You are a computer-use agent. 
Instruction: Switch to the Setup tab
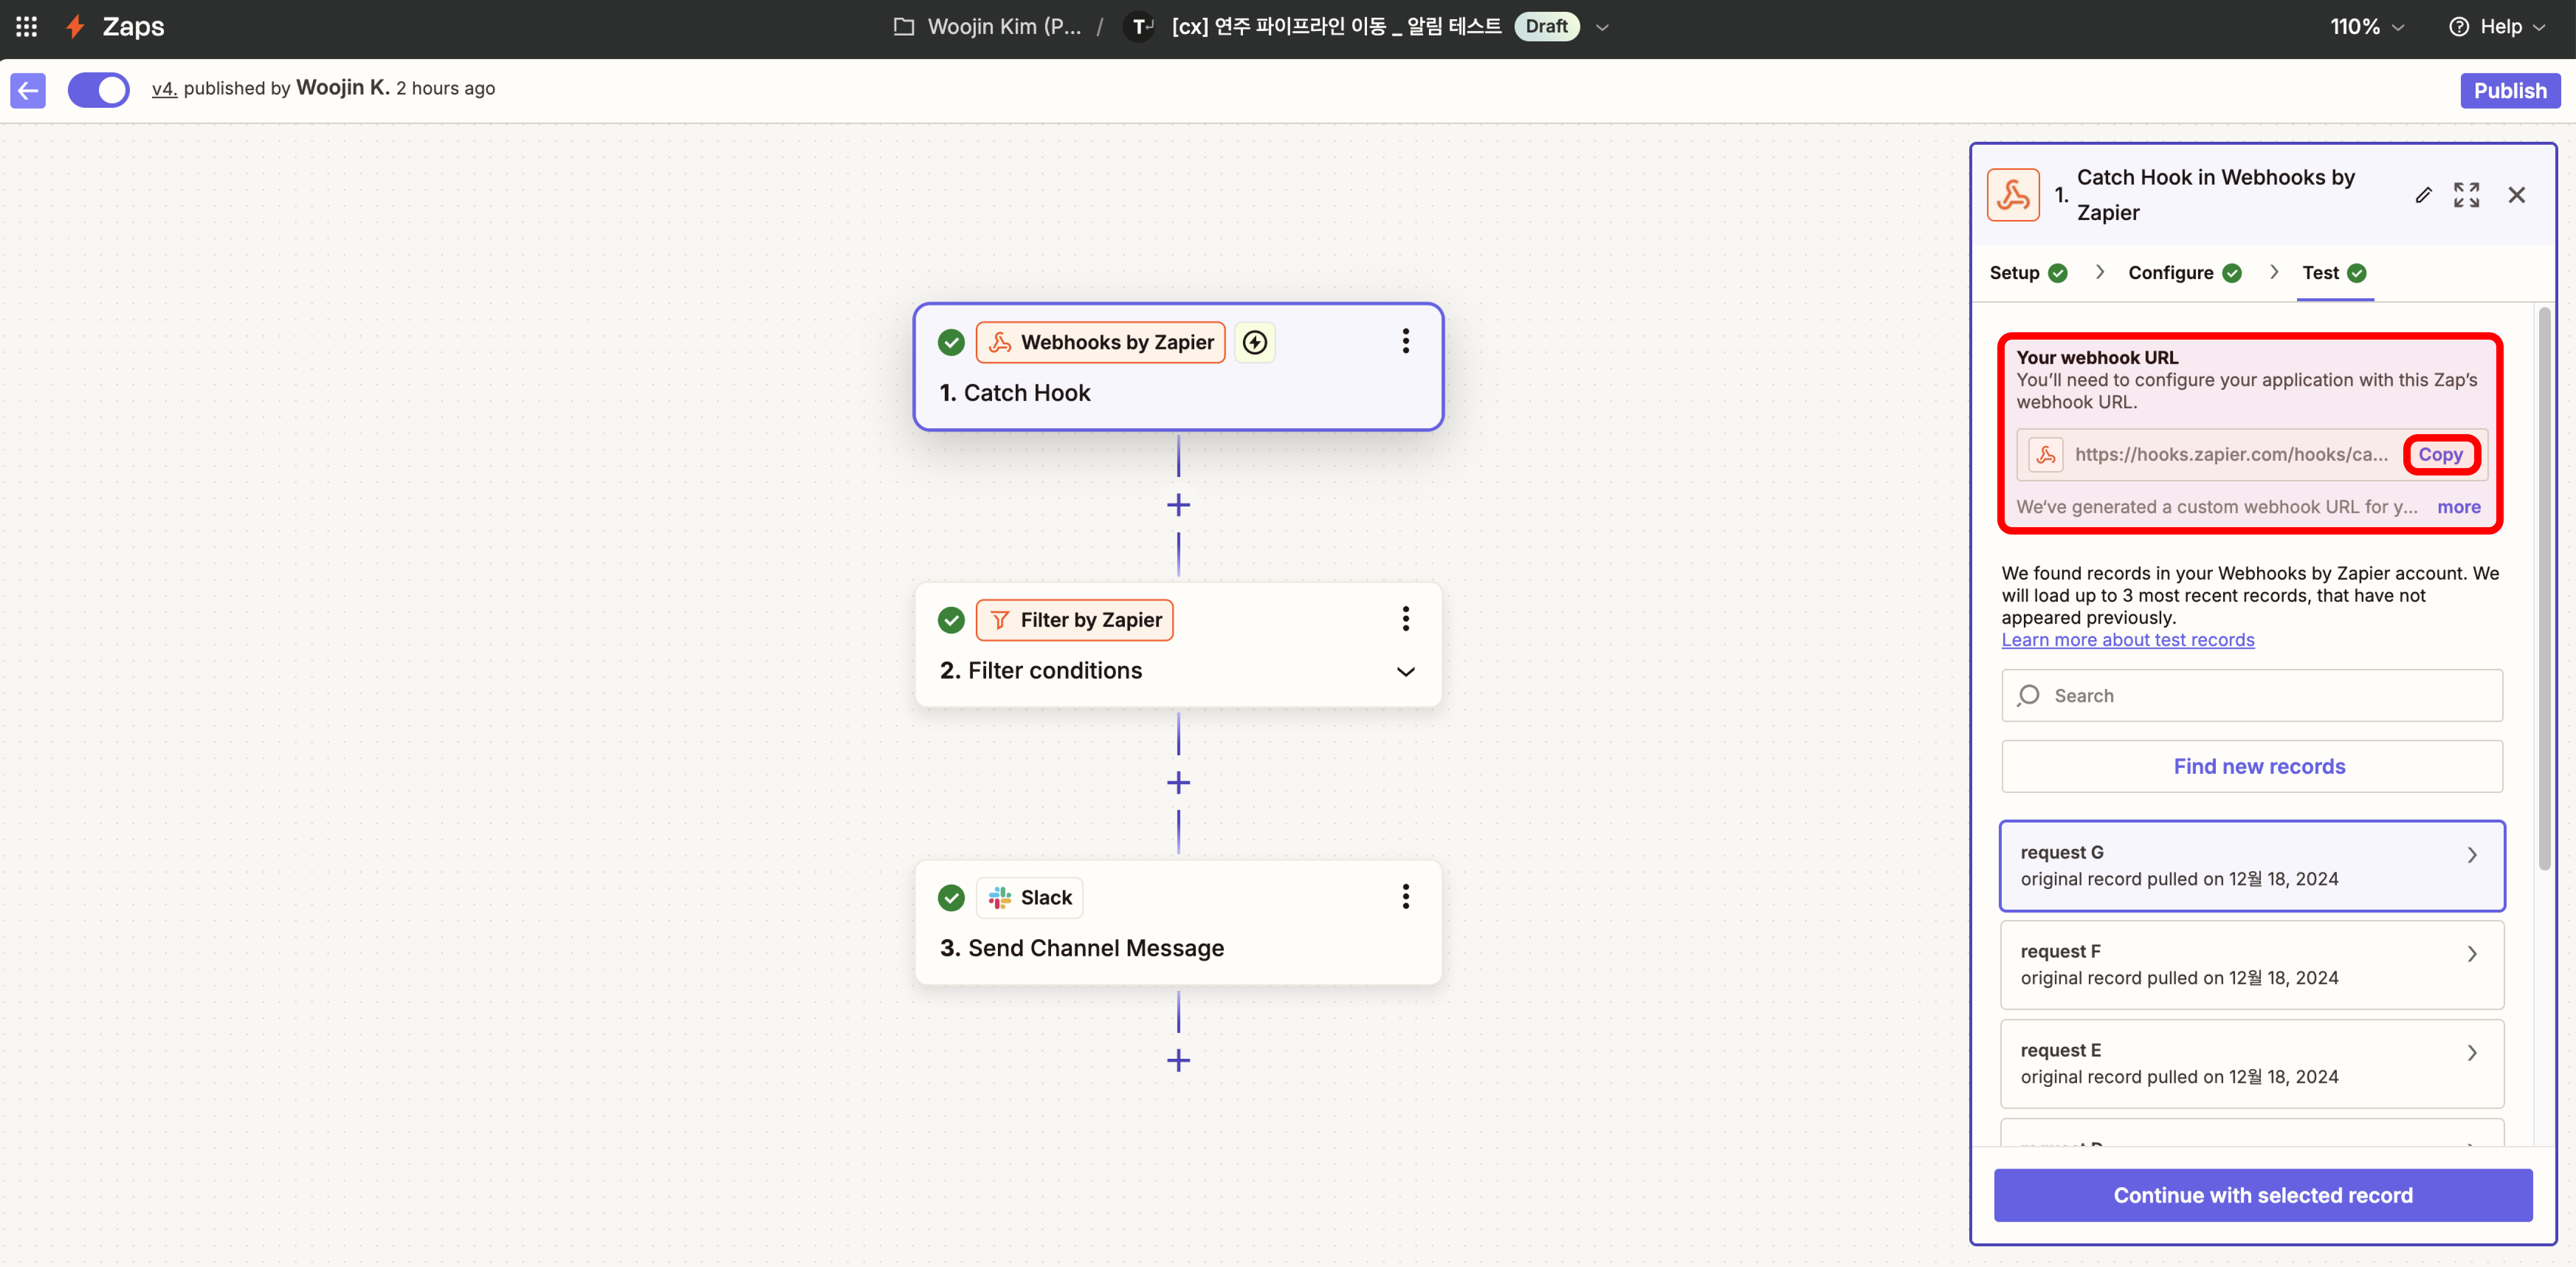point(2027,273)
